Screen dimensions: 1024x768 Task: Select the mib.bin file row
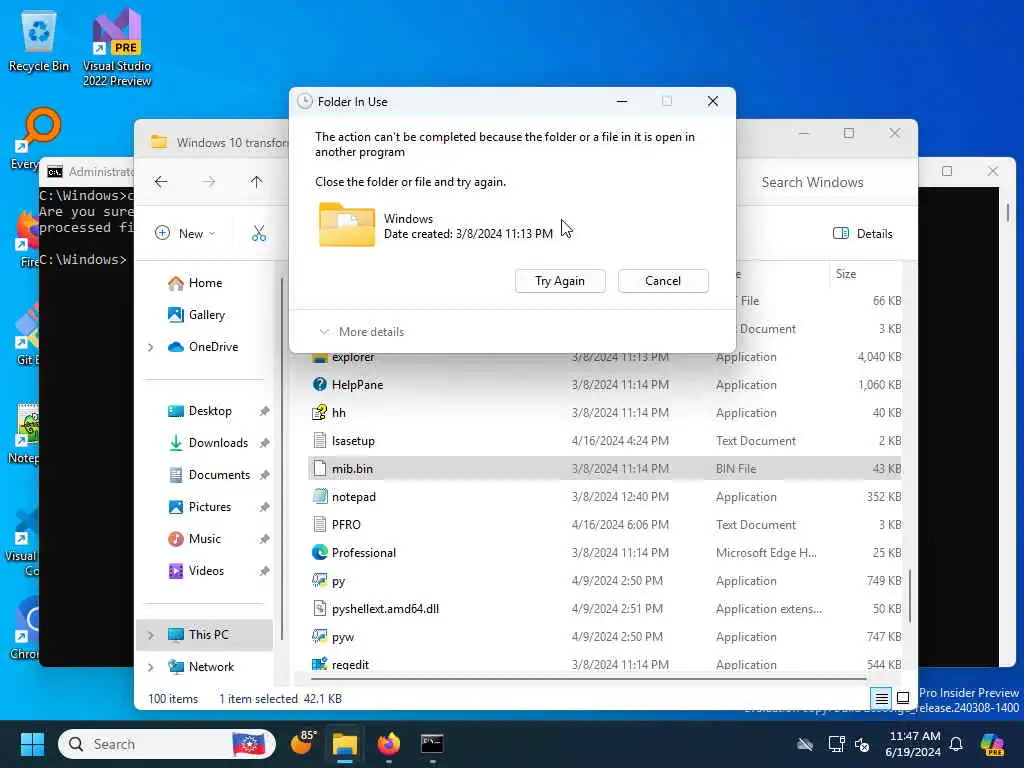click(605, 469)
